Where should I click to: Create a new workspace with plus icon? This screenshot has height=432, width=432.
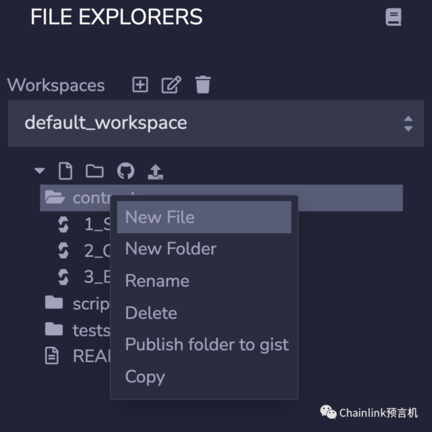click(140, 85)
